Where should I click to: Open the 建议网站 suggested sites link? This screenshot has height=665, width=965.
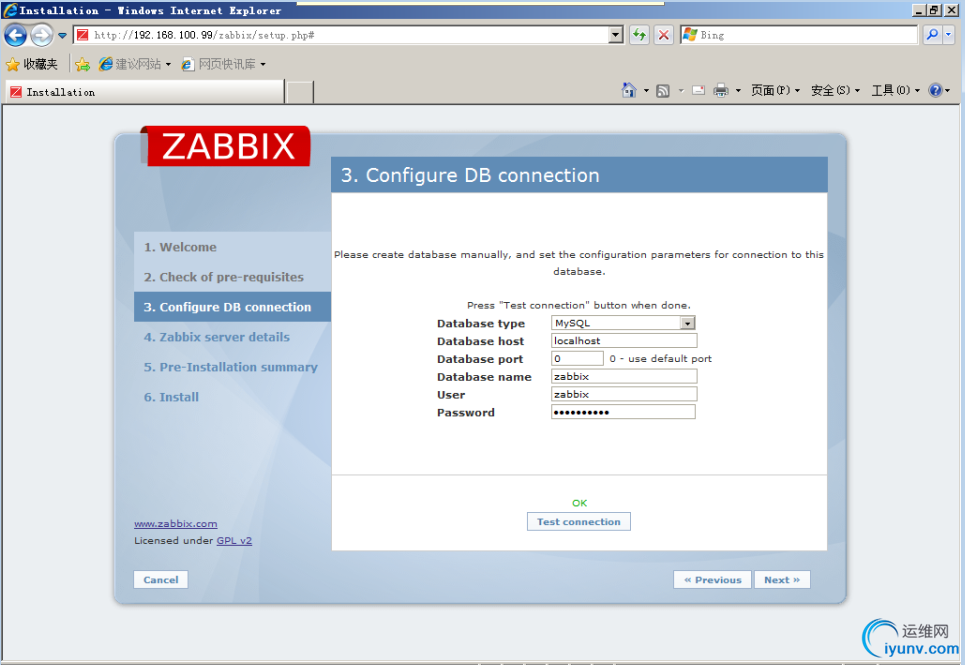[135, 64]
